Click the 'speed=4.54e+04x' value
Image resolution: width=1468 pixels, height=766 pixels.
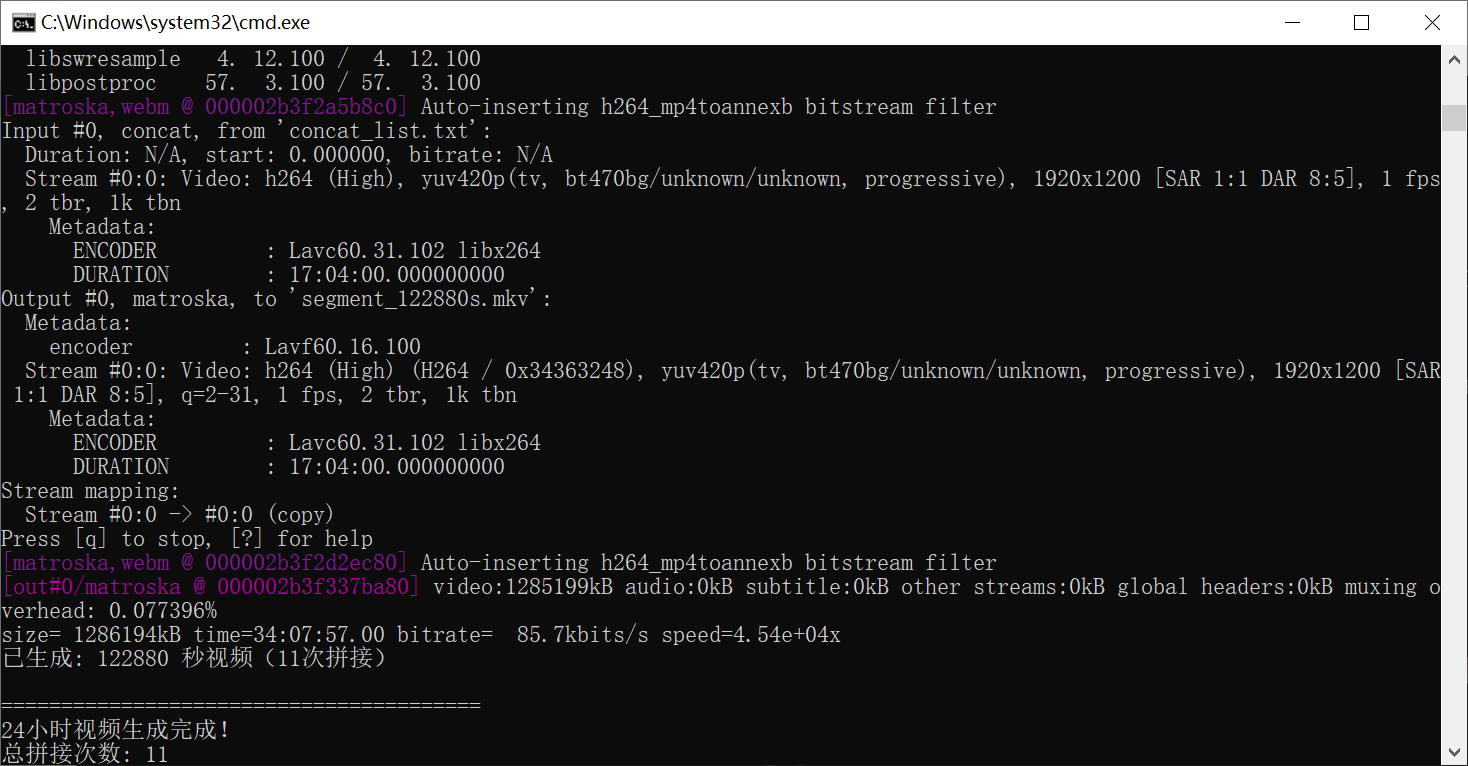pos(751,635)
